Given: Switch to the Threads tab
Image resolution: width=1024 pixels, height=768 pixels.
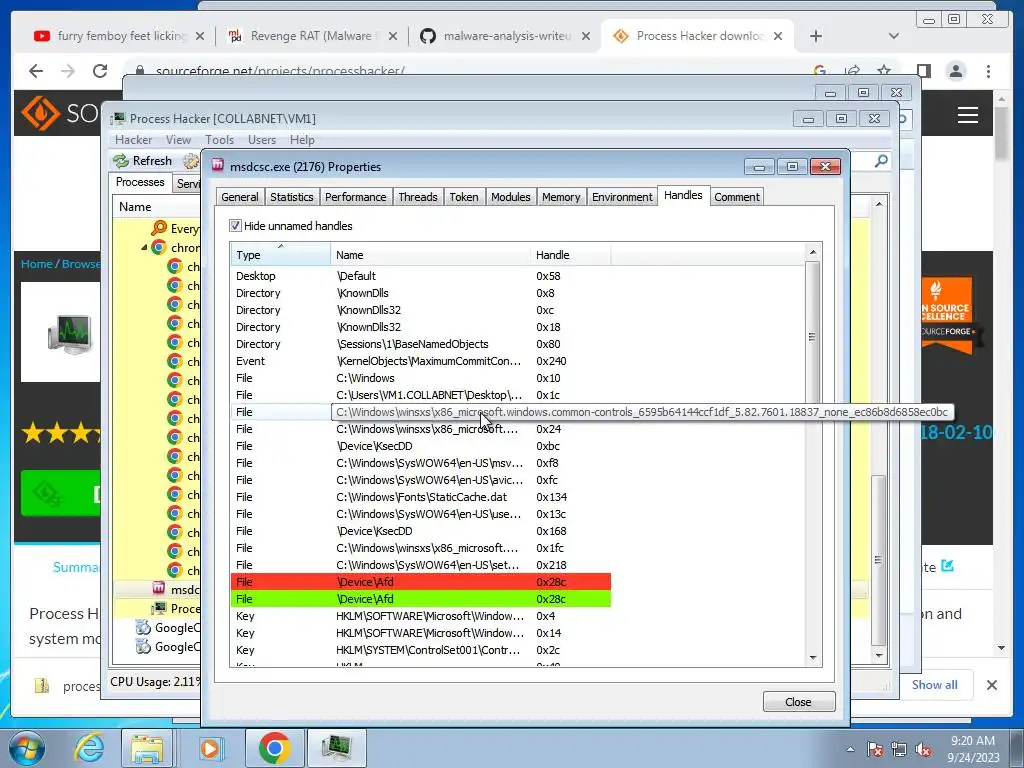Looking at the screenshot, I should pos(418,197).
